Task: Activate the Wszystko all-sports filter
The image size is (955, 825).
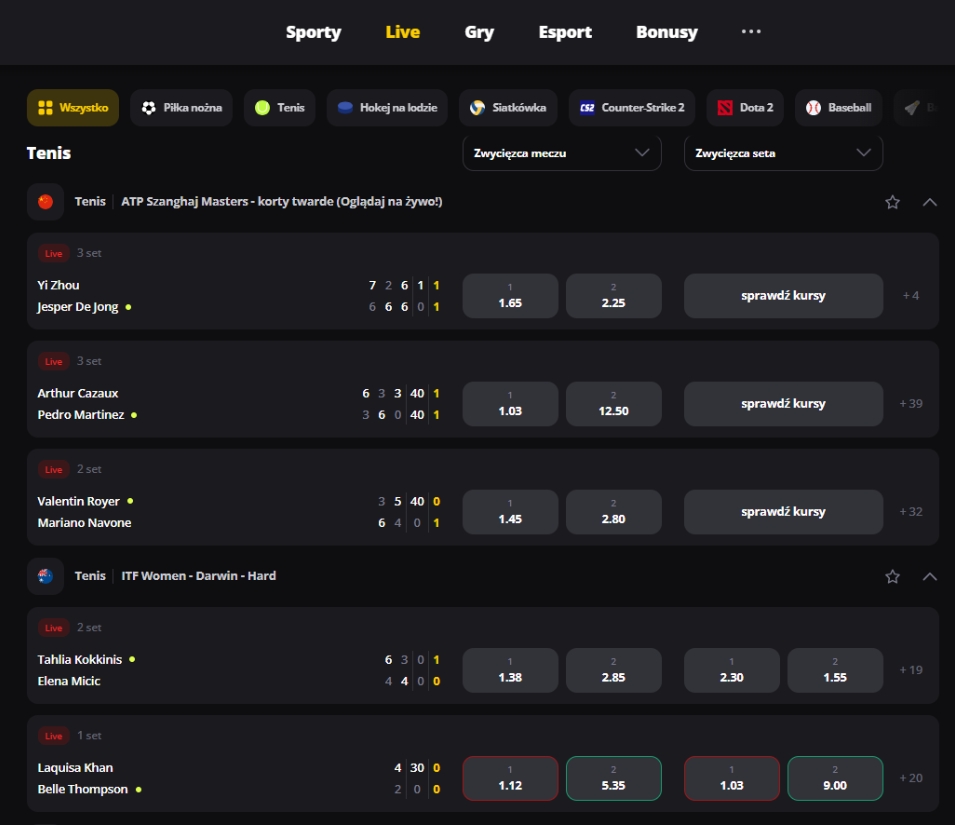Action: tap(73, 108)
